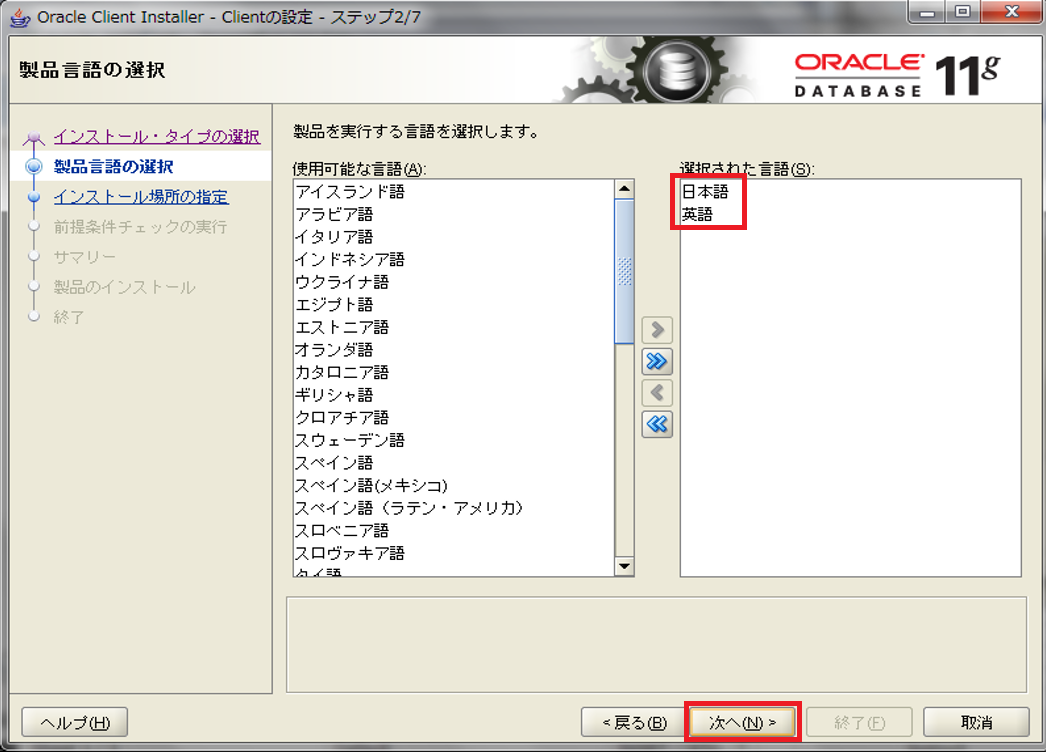
Task: Click scrollbar thumb in available languages list
Action: point(624,272)
